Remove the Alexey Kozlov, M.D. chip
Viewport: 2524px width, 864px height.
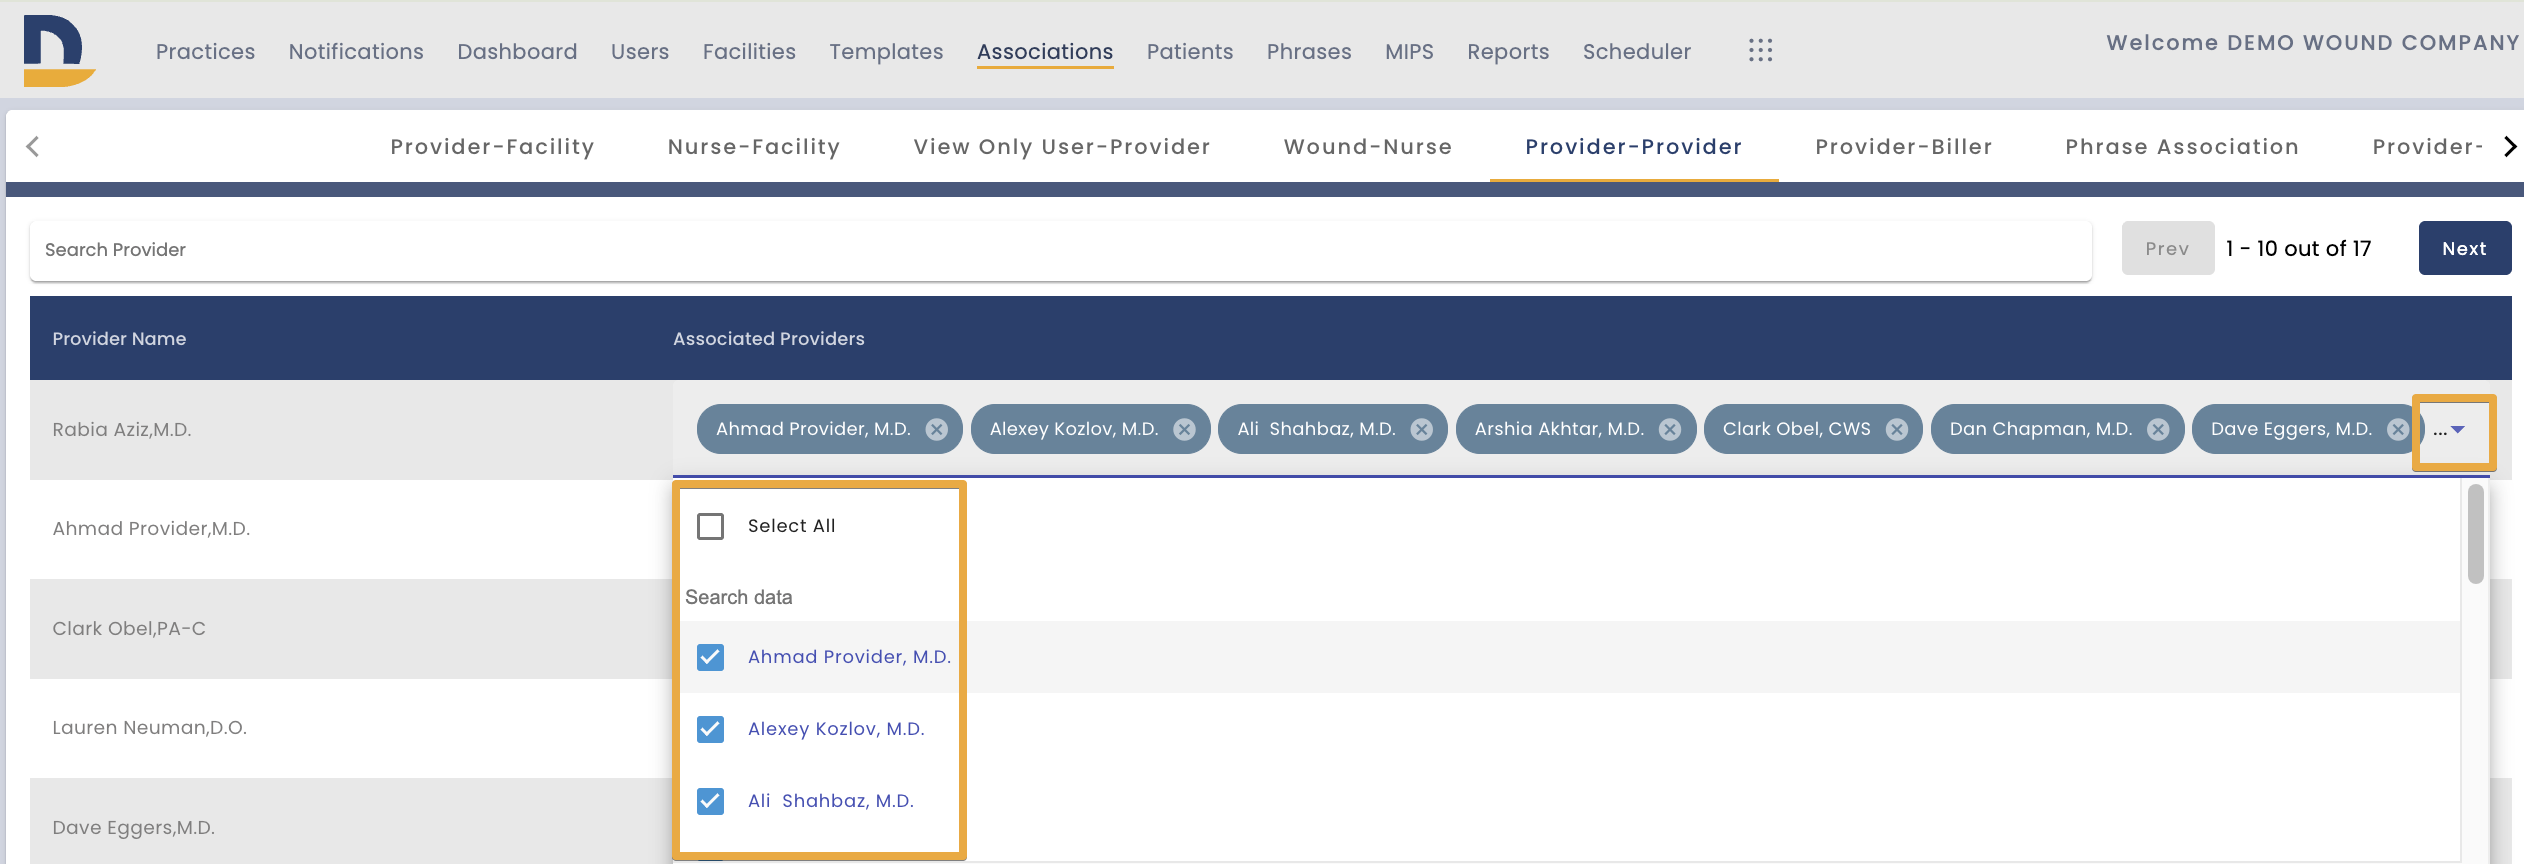tap(1184, 429)
